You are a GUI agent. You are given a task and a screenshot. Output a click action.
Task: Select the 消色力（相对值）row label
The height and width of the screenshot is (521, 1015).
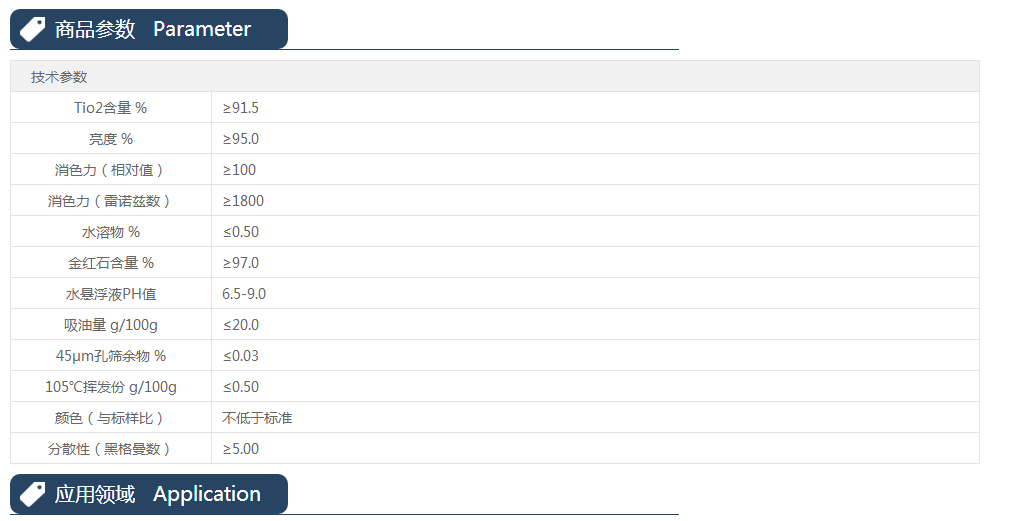(110, 170)
